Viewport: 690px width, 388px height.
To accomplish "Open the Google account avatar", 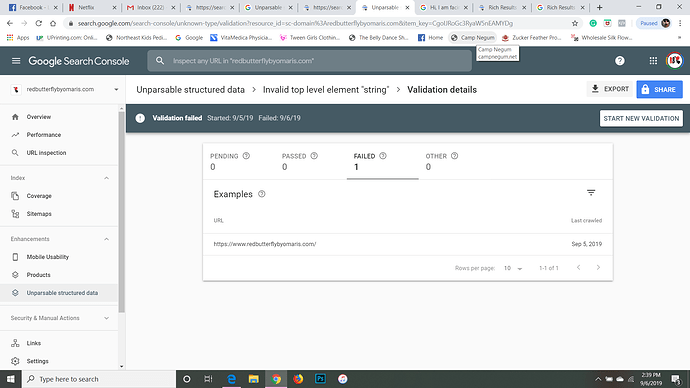I will [x=674, y=61].
